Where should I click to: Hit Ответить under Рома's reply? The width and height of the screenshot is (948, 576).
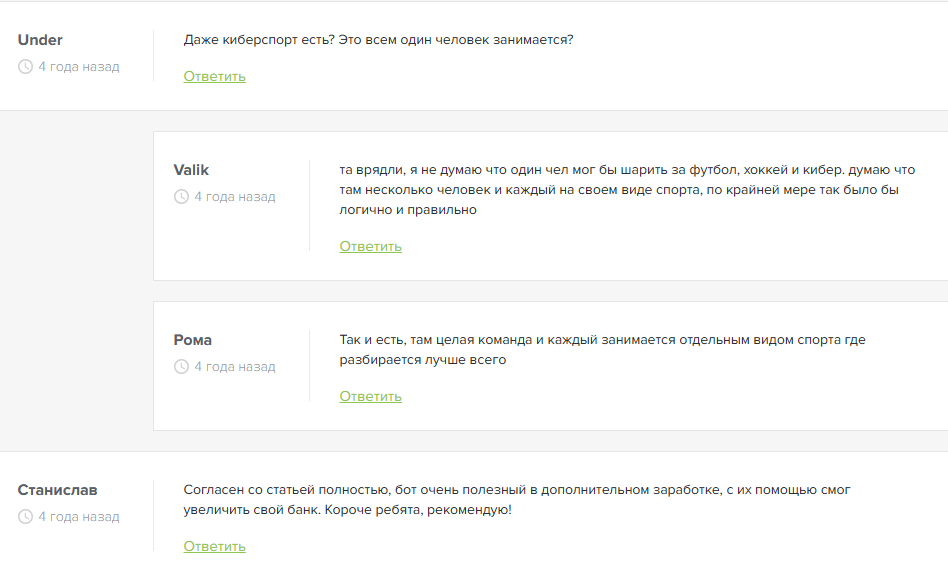(370, 397)
